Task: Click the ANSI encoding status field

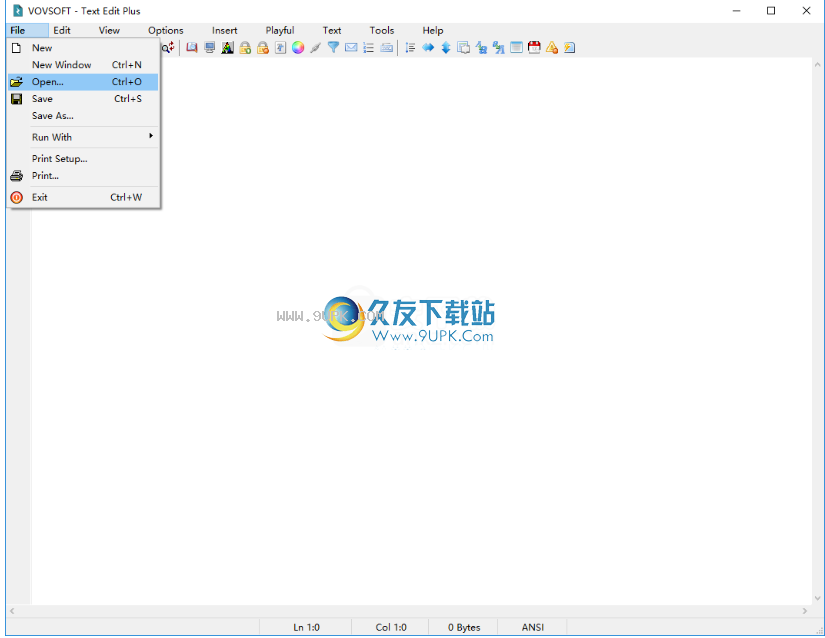Action: coord(532,627)
